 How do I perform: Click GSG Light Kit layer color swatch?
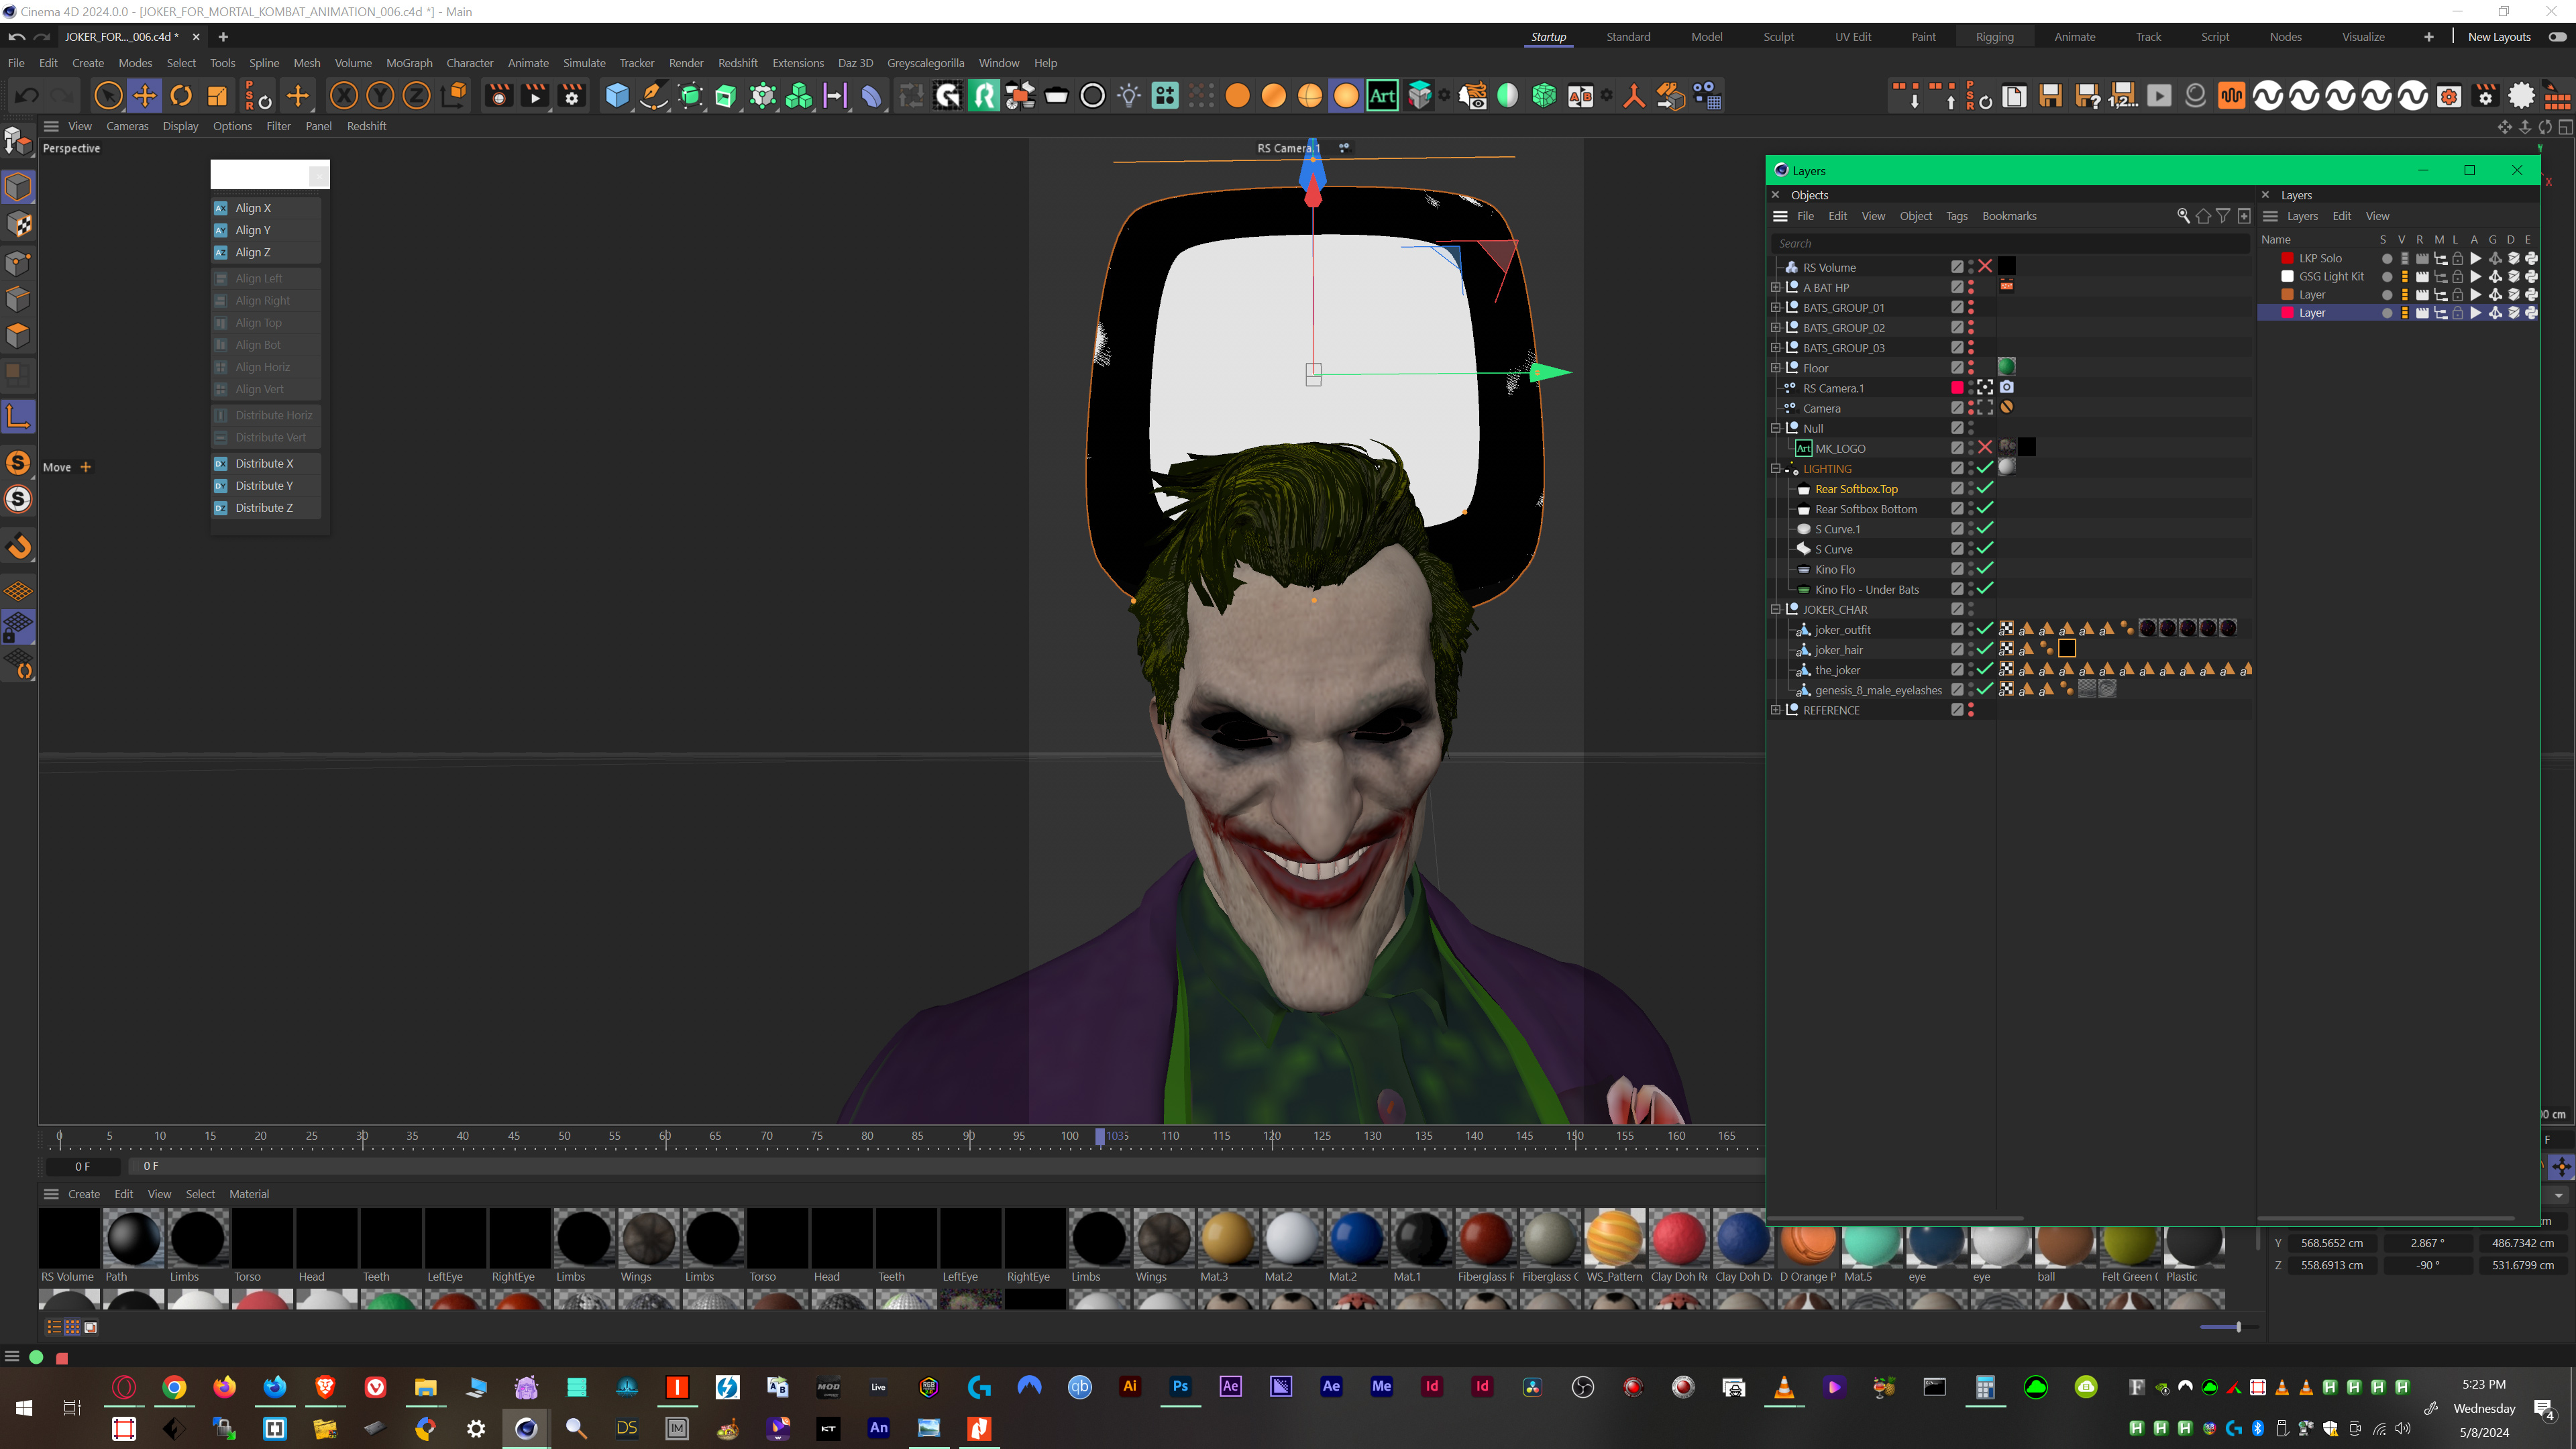[x=2287, y=276]
